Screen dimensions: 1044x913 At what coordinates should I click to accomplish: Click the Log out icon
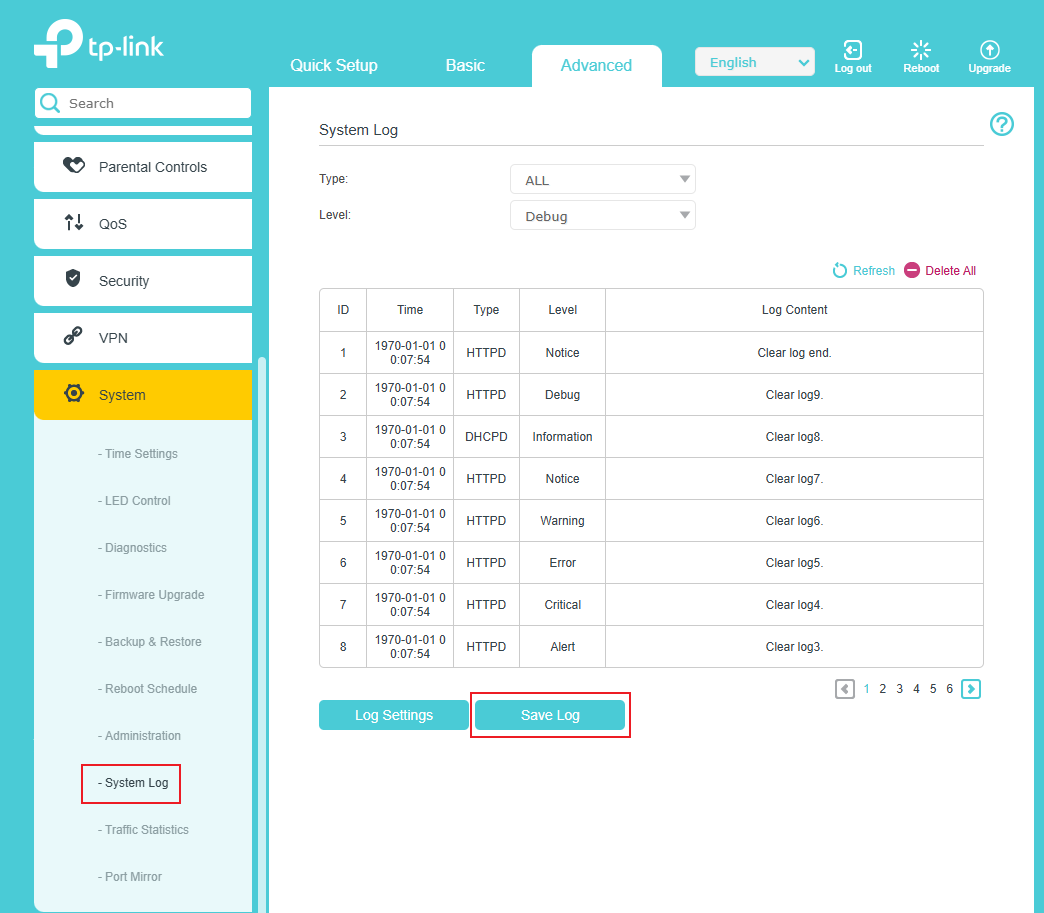point(852,50)
